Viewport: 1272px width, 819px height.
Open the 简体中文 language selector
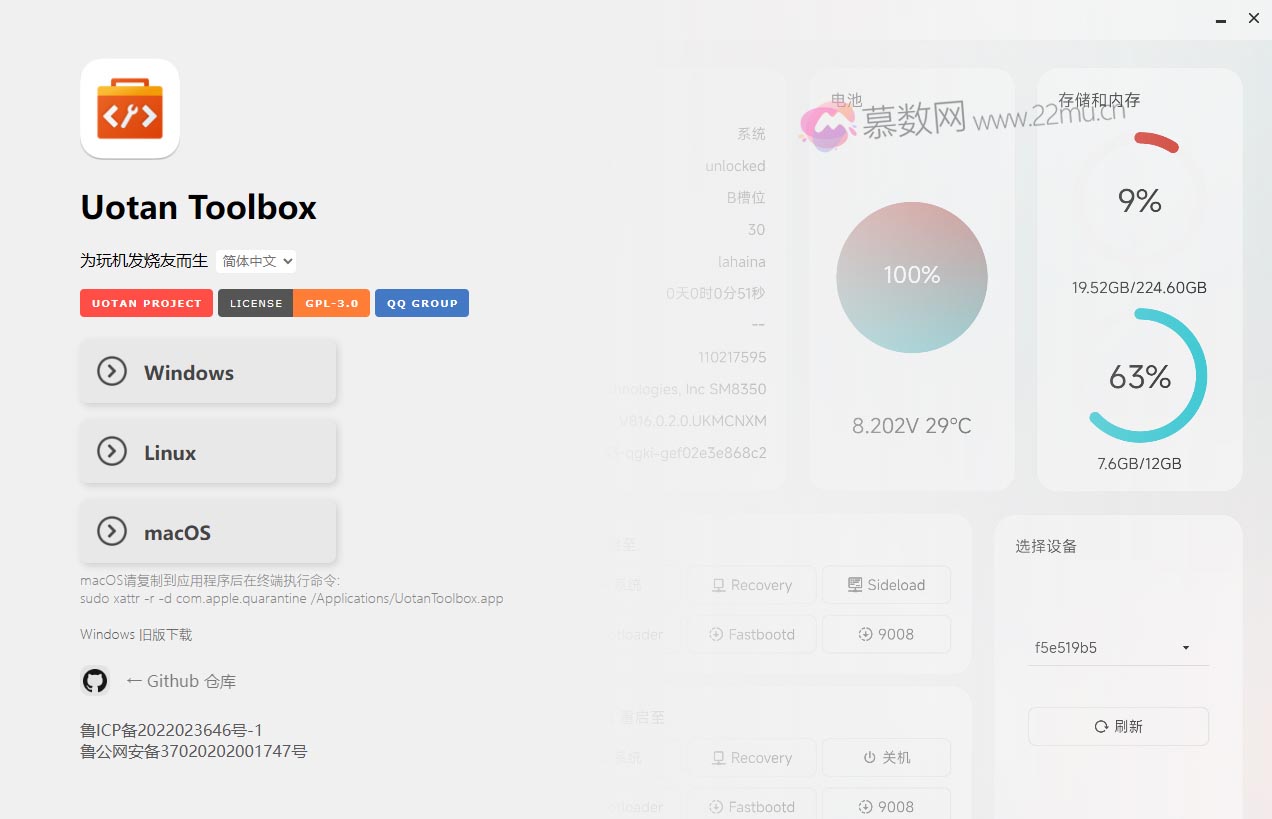(x=256, y=261)
